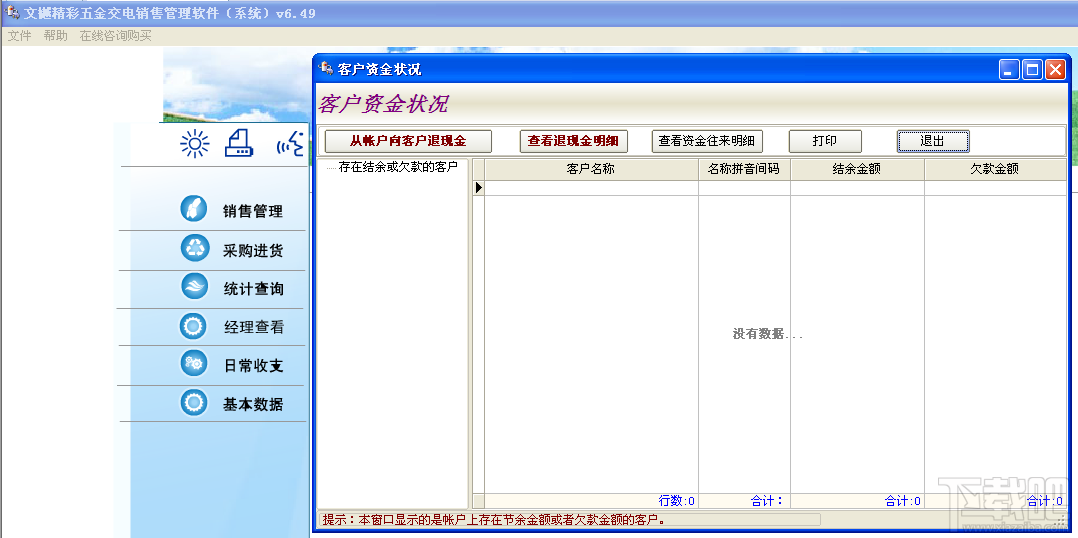This screenshot has height=538, width=1078.
Task: Open the 帮助 menu
Action: [x=56, y=36]
